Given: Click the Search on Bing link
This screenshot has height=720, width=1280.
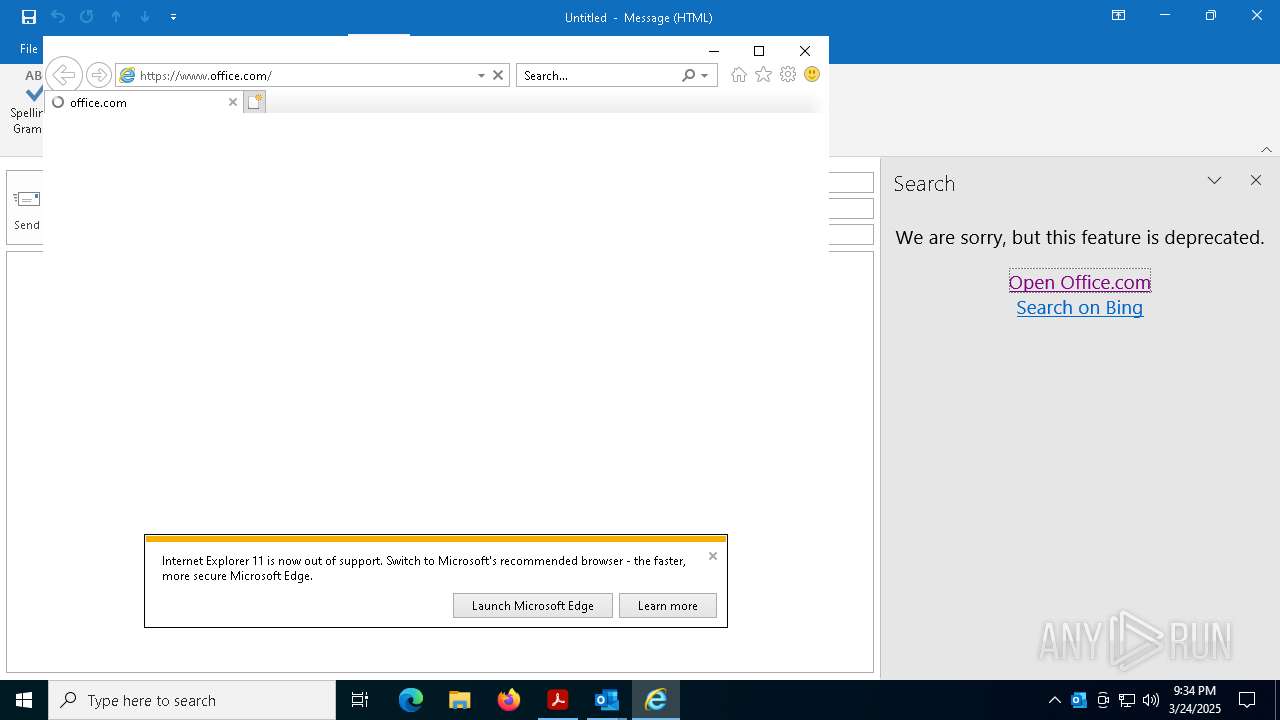Looking at the screenshot, I should point(1080,308).
